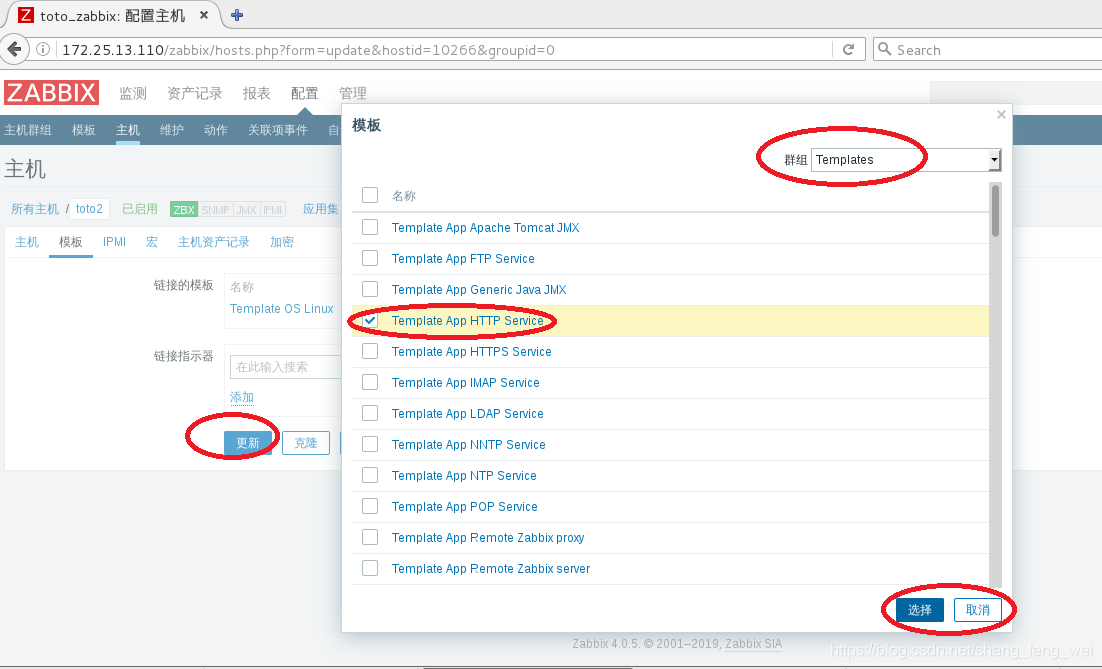Go to 主机 submenu in the blue bar
Image resolution: width=1102 pixels, height=669 pixels.
click(128, 130)
